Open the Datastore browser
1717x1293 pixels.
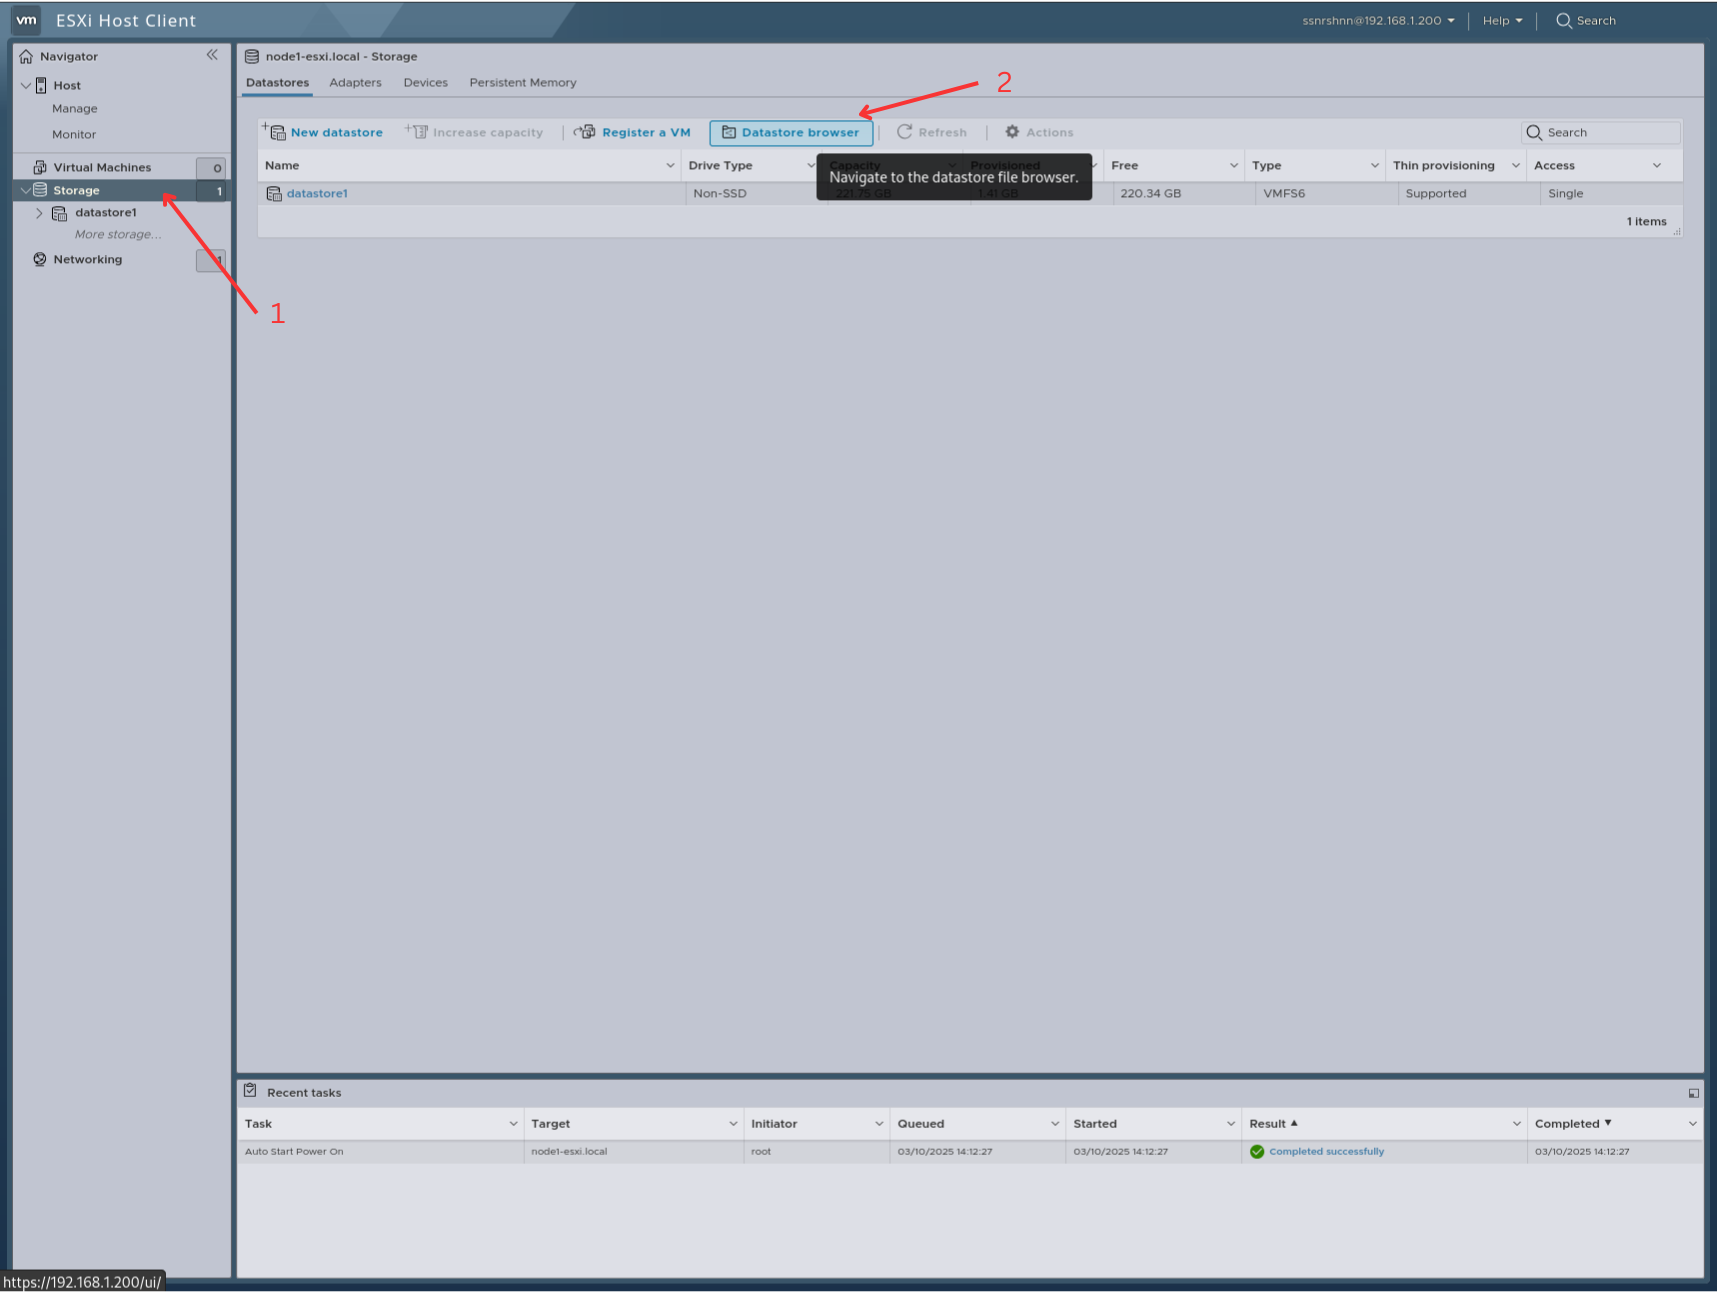791,132
